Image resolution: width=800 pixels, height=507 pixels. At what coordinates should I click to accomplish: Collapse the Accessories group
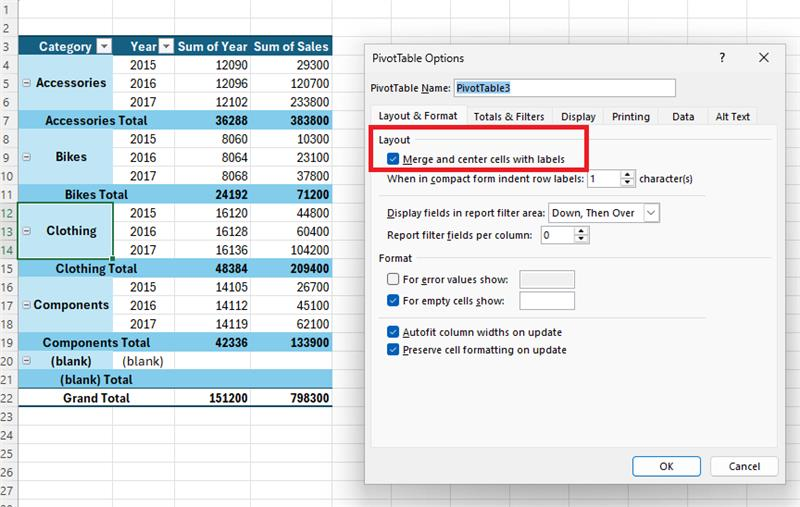pyautogui.click(x=27, y=83)
